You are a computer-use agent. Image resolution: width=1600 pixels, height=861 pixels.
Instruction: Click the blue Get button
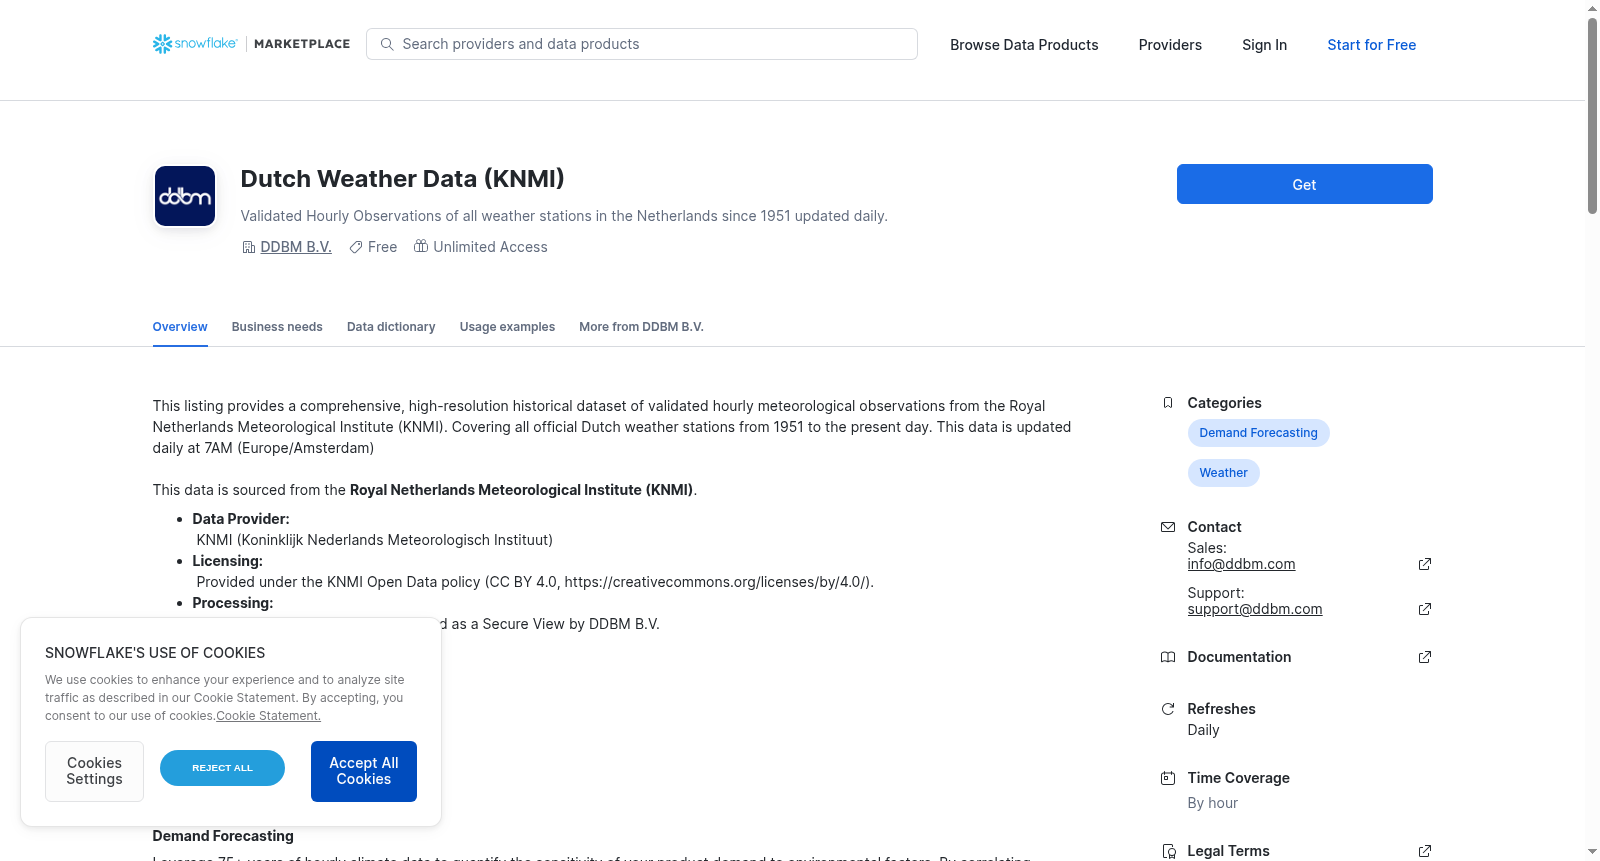pos(1304,184)
